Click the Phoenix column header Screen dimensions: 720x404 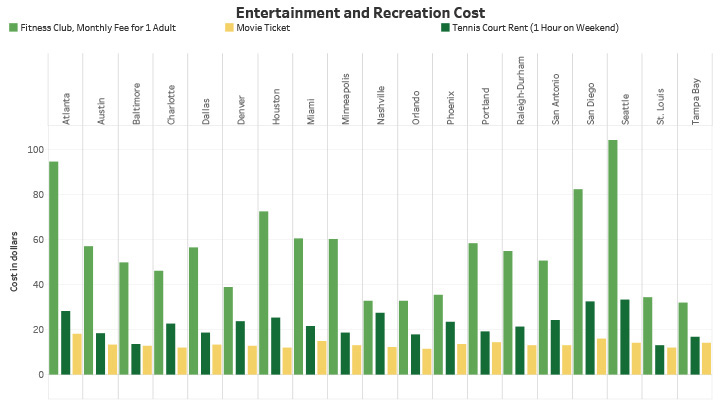click(450, 107)
